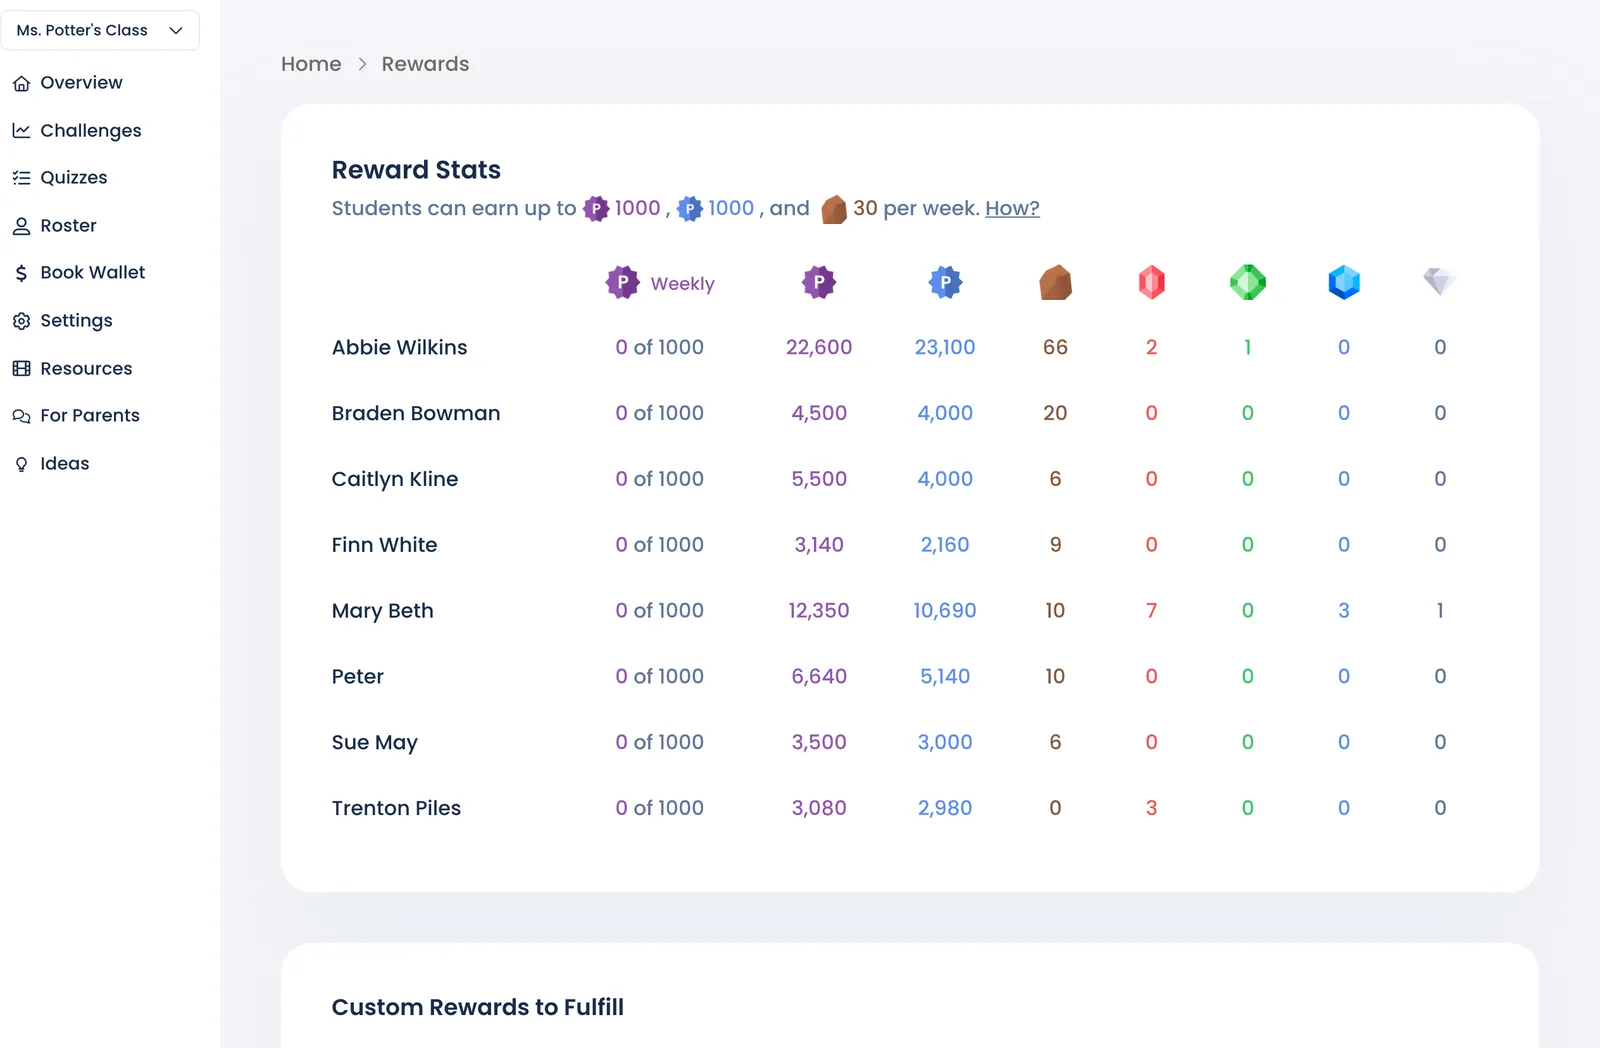Viewport: 1600px width, 1048px height.
Task: Click the purple P points column header icon
Action: click(819, 283)
